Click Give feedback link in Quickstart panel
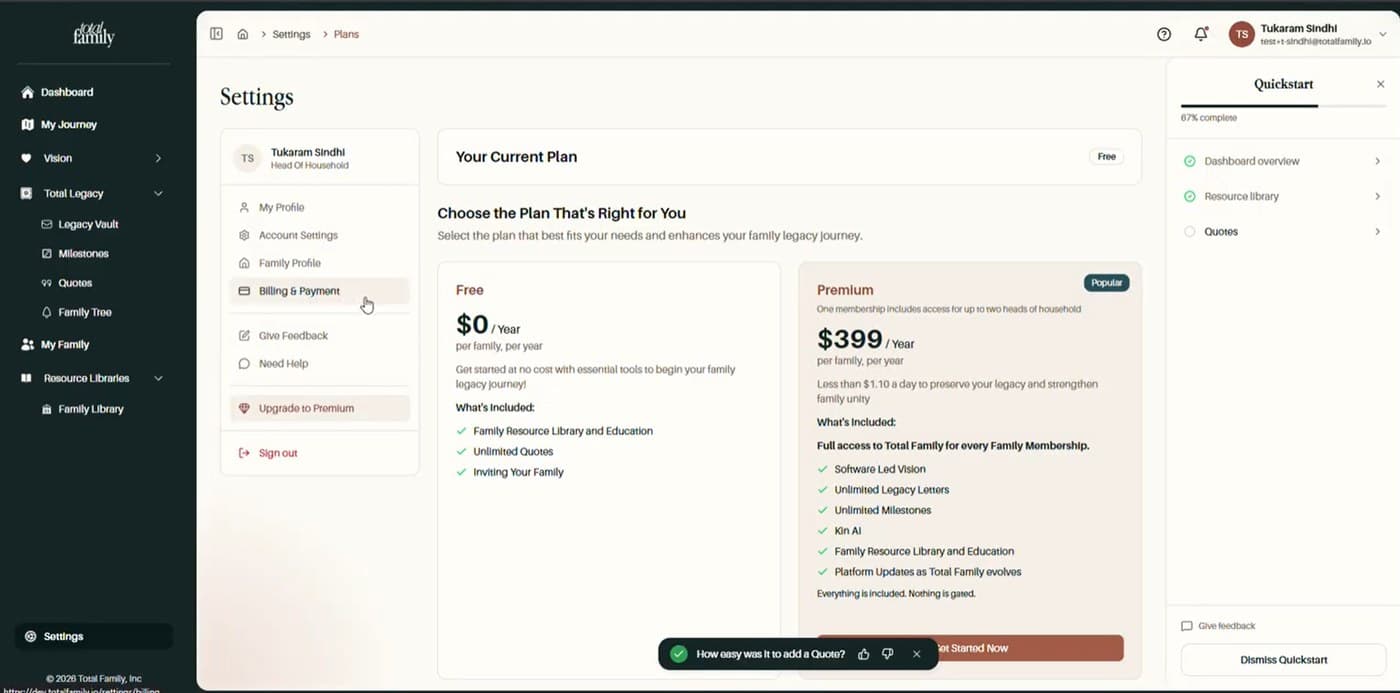 tap(1218, 626)
